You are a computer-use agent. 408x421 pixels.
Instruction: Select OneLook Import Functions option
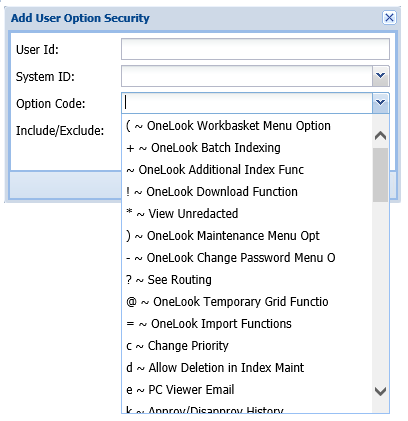click(247, 324)
